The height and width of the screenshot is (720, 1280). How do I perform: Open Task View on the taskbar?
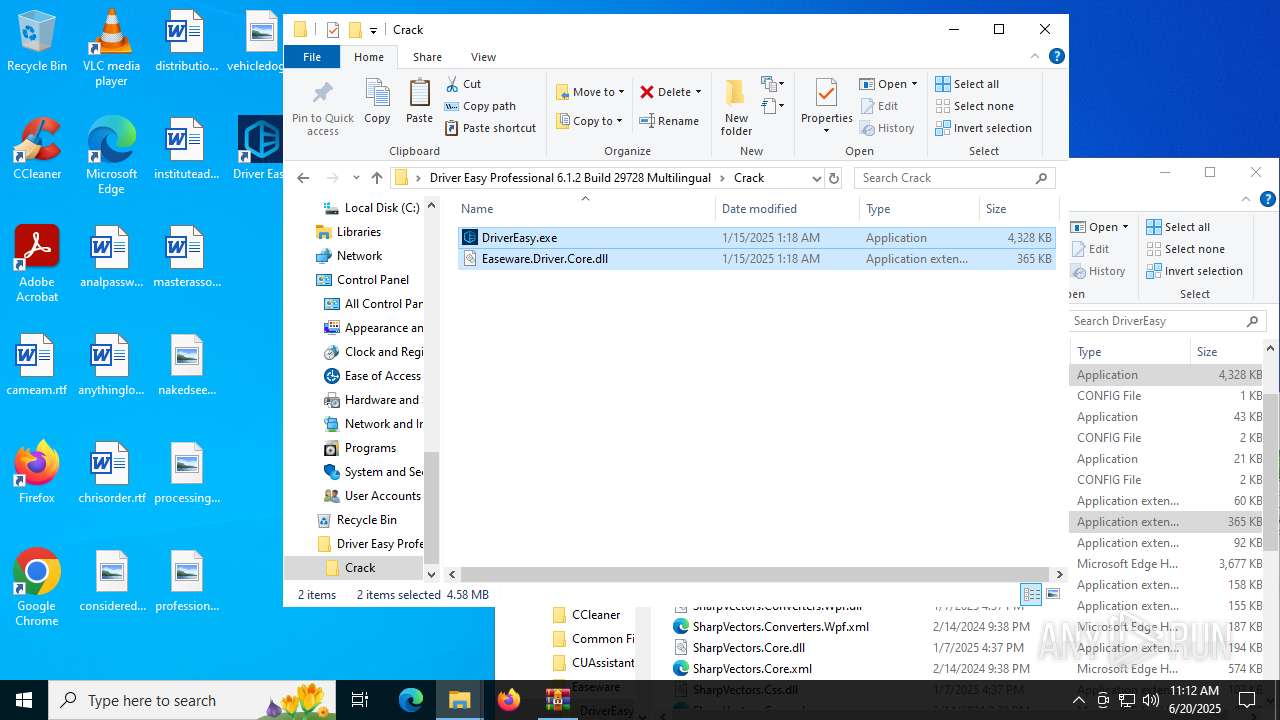click(360, 700)
